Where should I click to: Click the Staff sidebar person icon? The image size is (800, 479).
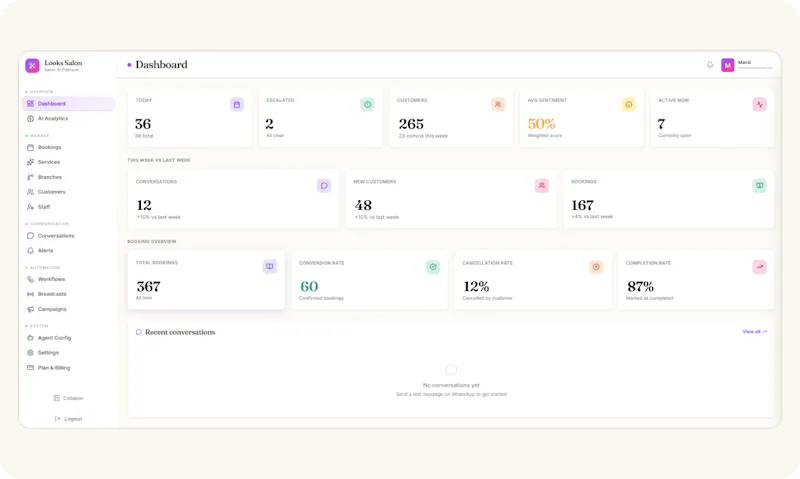coord(30,207)
